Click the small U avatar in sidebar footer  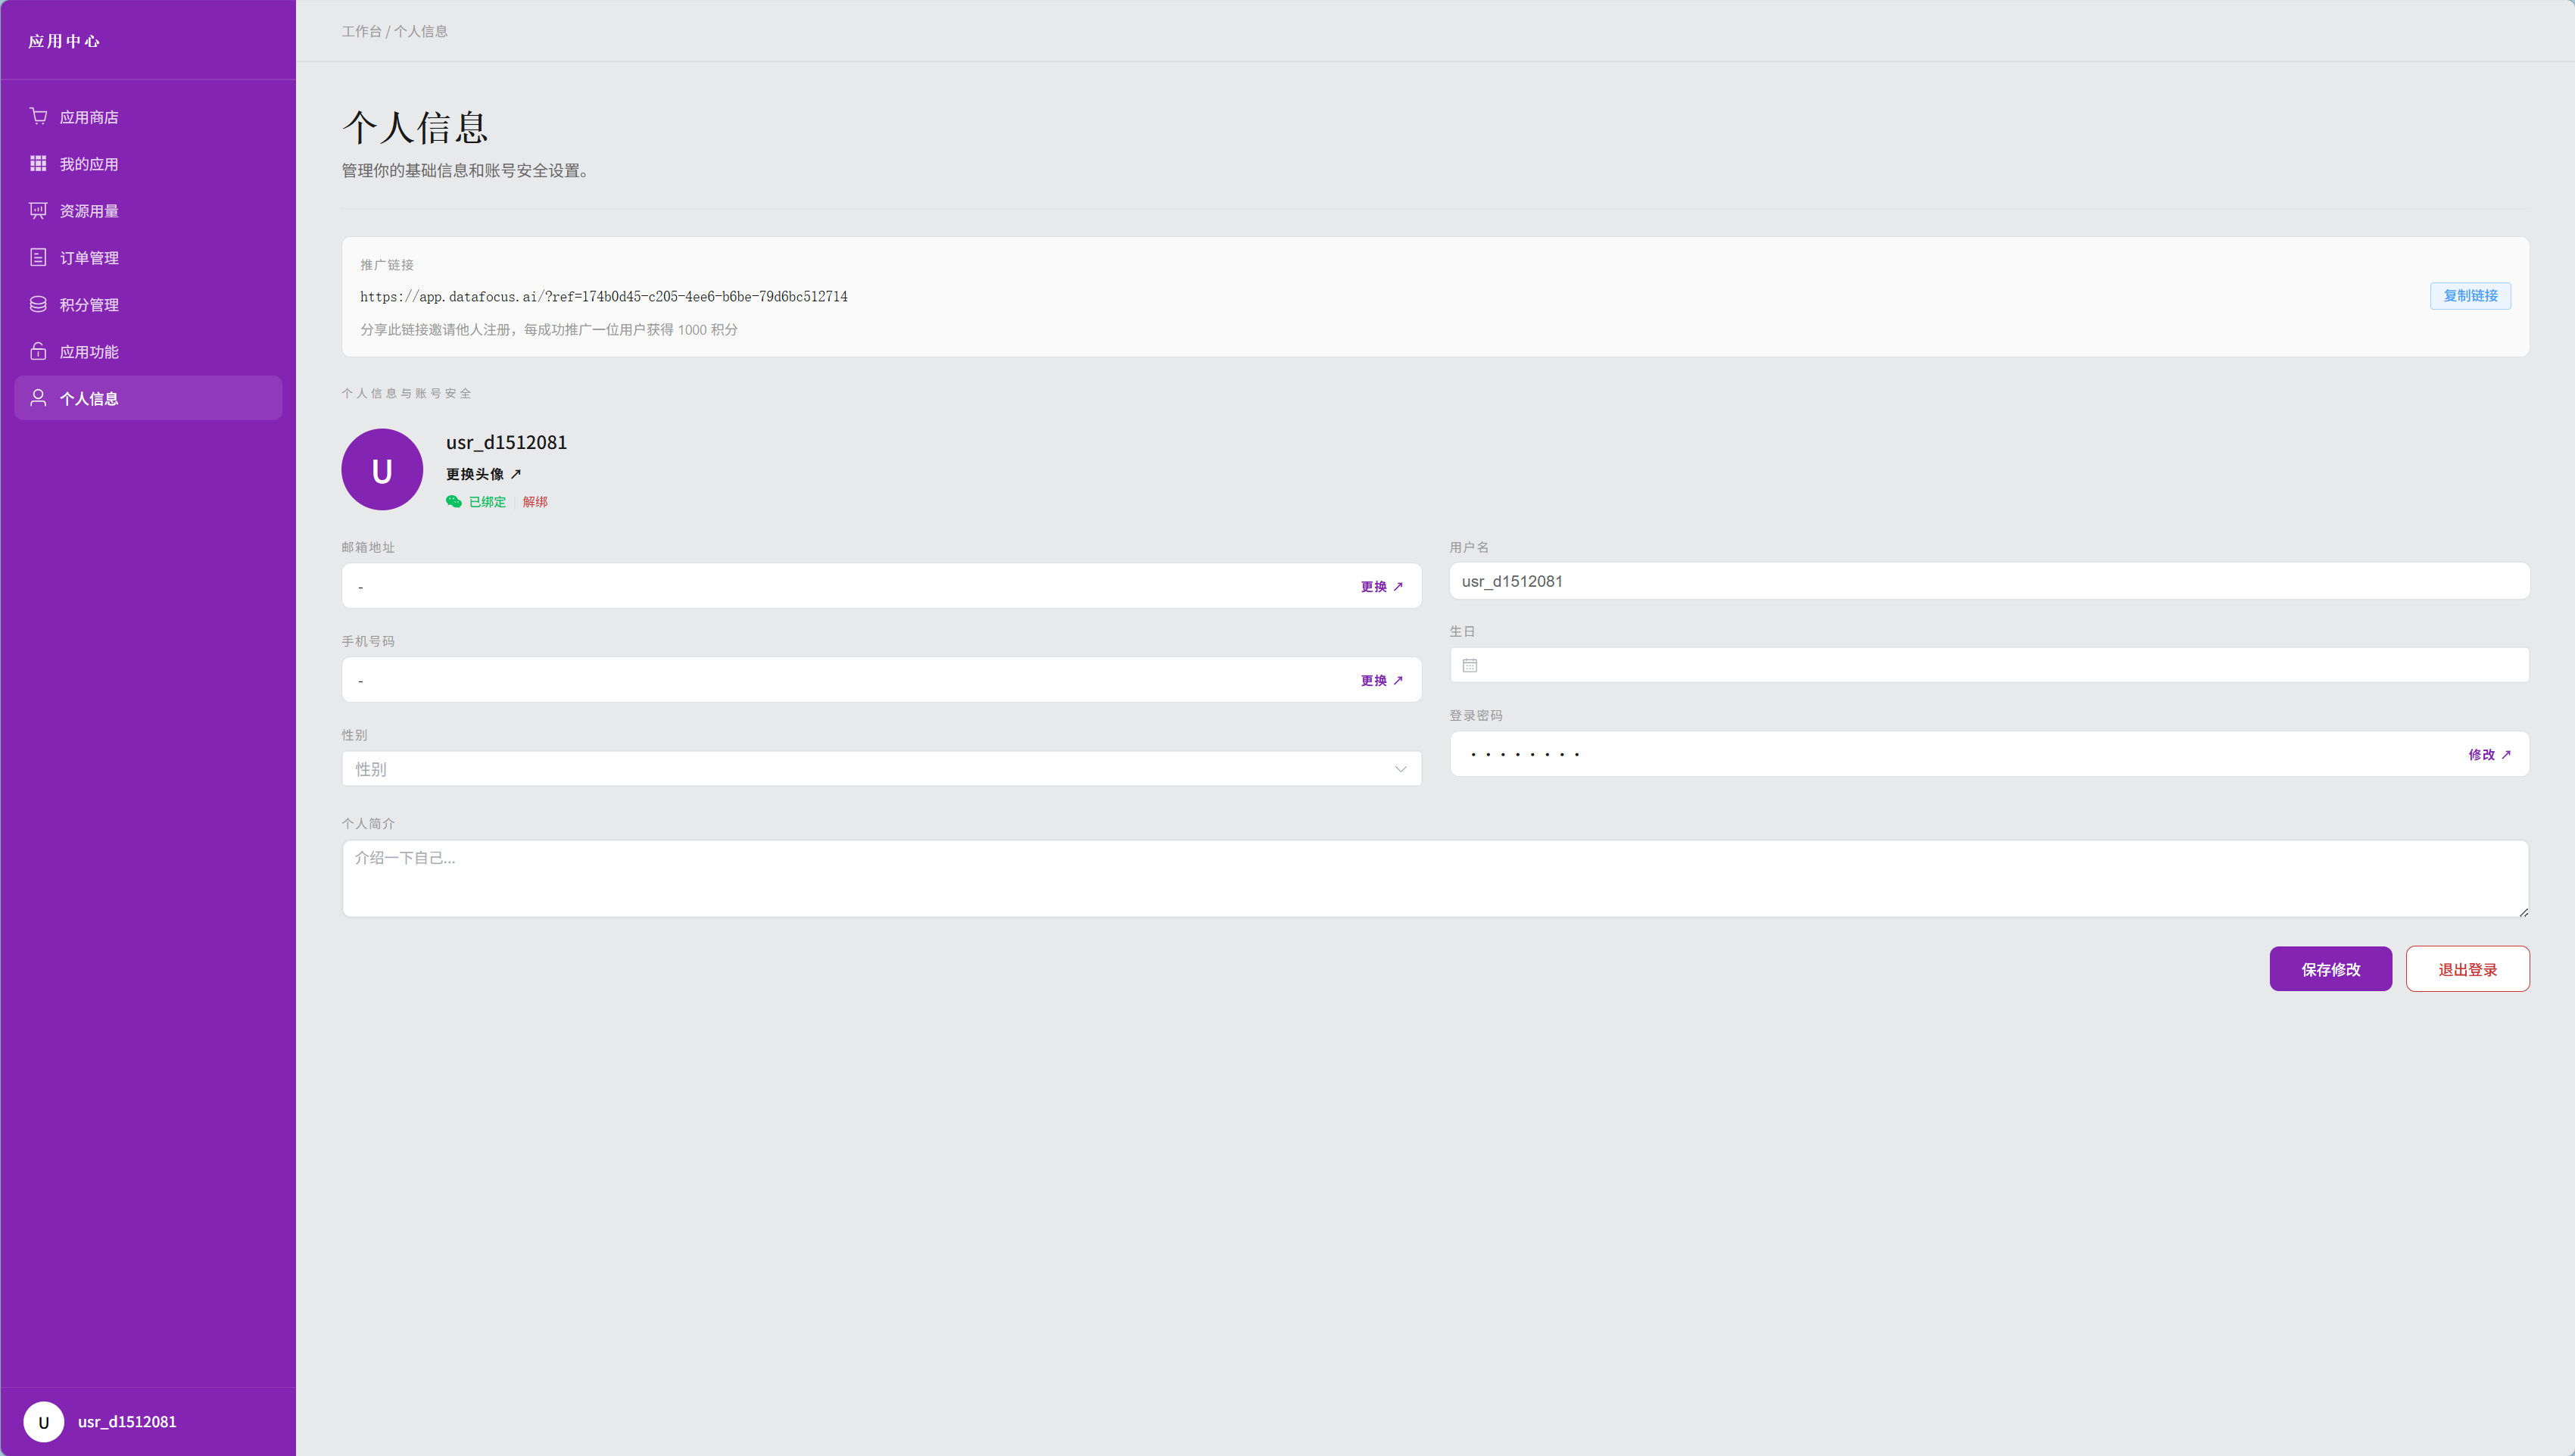43,1422
